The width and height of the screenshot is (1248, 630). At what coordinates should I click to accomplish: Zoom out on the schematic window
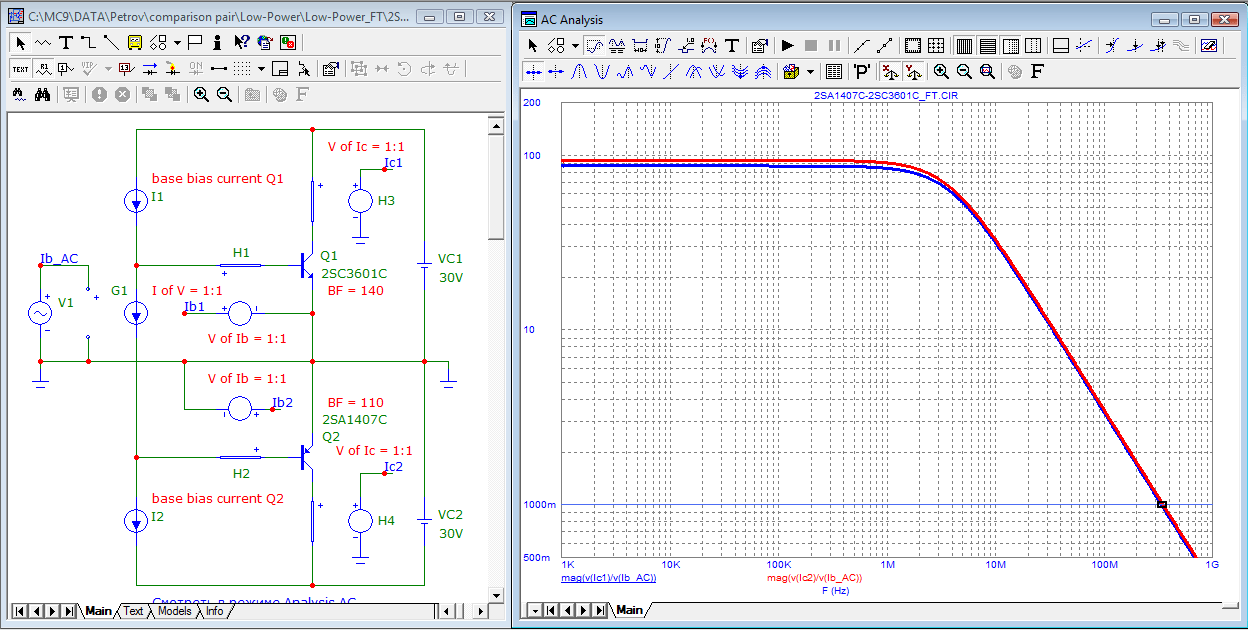point(224,94)
